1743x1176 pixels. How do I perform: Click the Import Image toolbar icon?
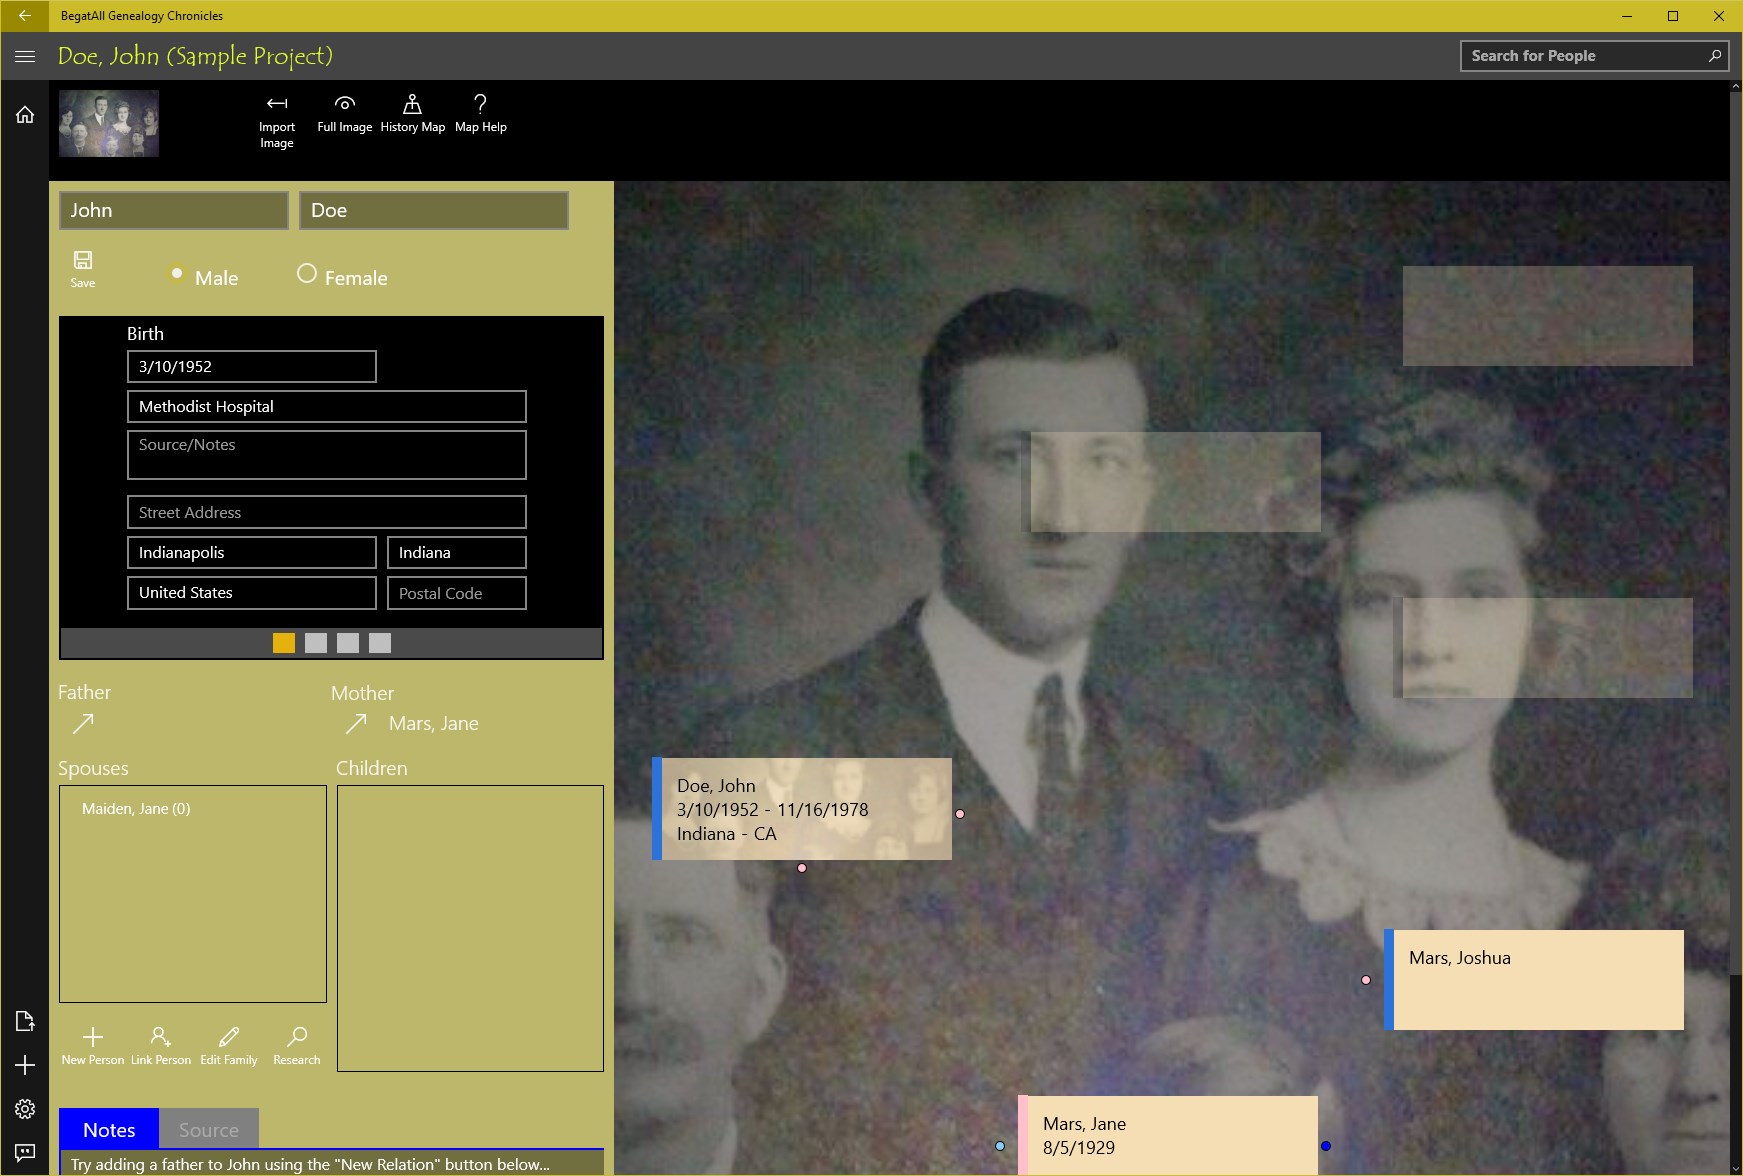pyautogui.click(x=277, y=123)
